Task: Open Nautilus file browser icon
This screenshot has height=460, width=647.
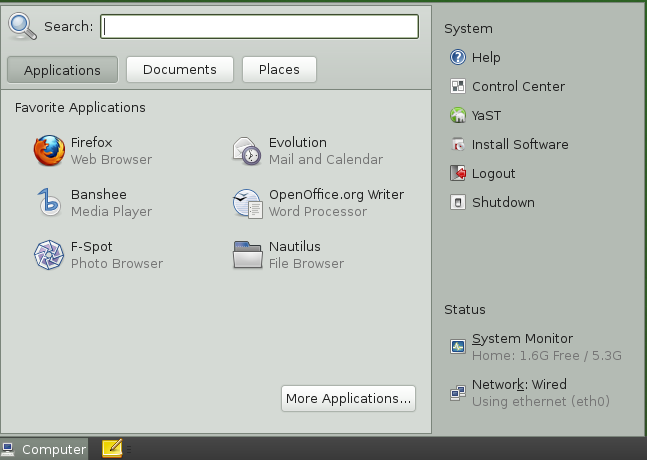Action: tap(247, 255)
